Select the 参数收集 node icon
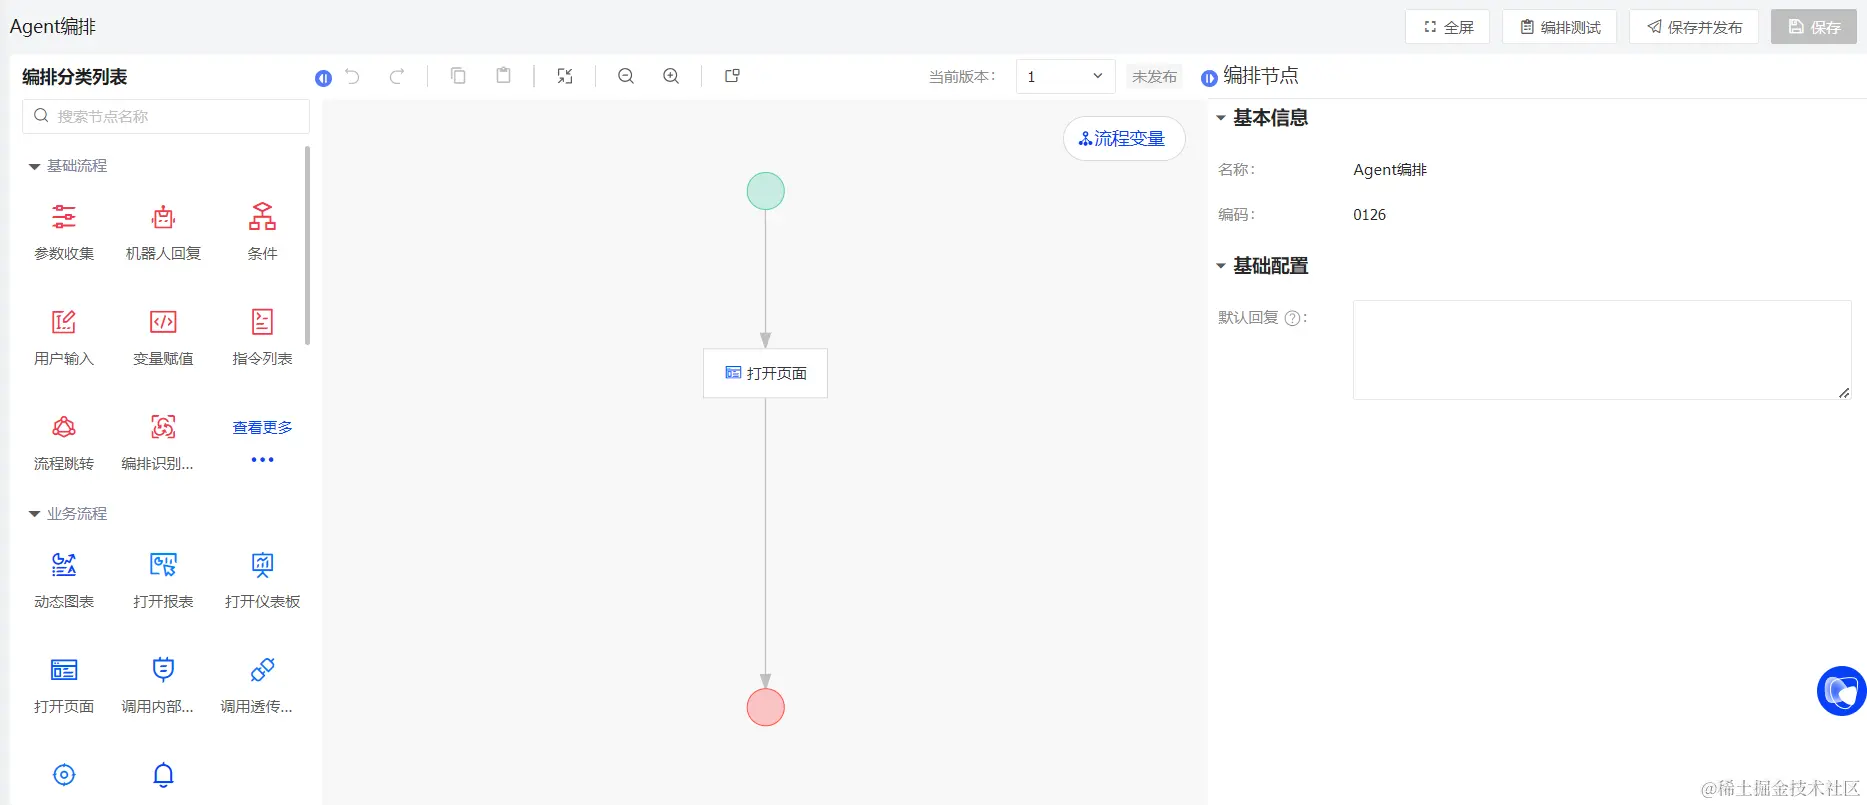 coord(64,217)
